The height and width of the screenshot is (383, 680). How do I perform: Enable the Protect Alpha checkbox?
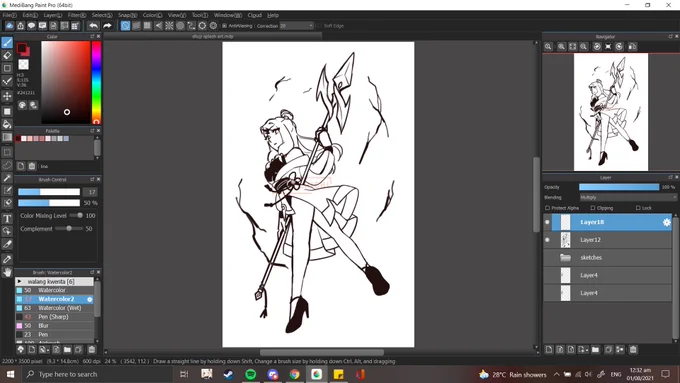pyautogui.click(x=547, y=208)
